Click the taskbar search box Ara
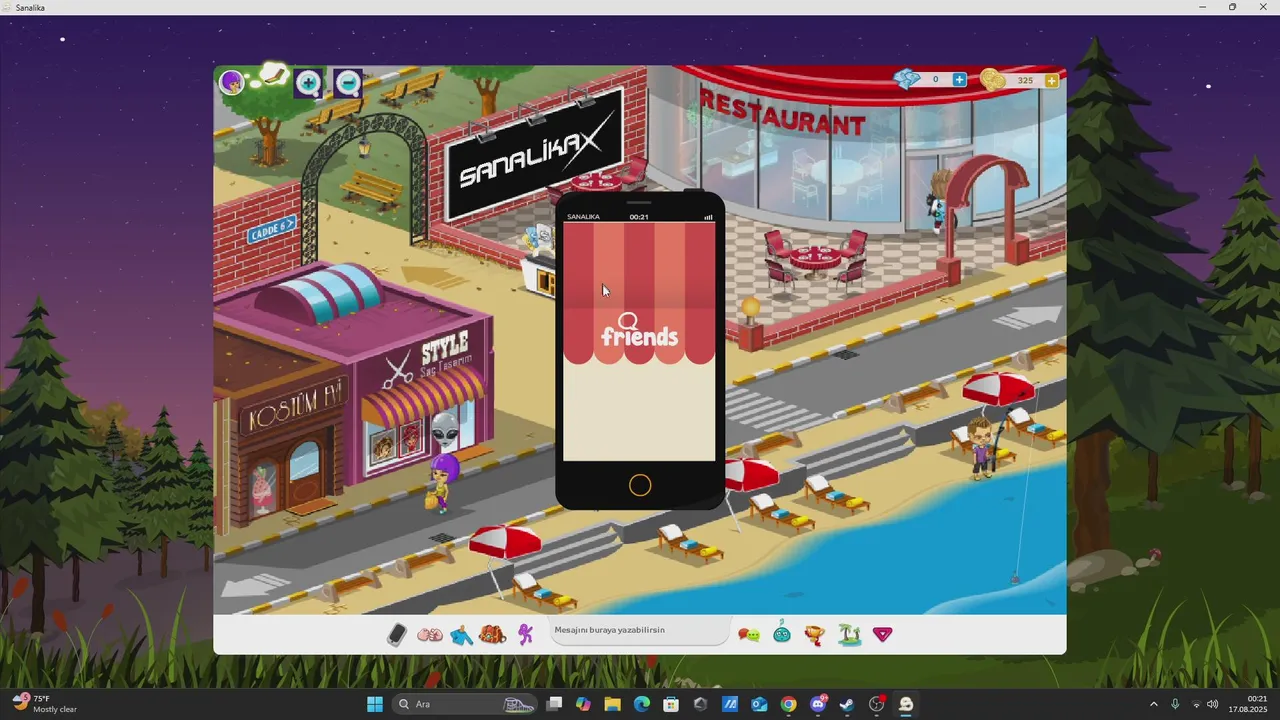1280x720 pixels. coord(466,704)
